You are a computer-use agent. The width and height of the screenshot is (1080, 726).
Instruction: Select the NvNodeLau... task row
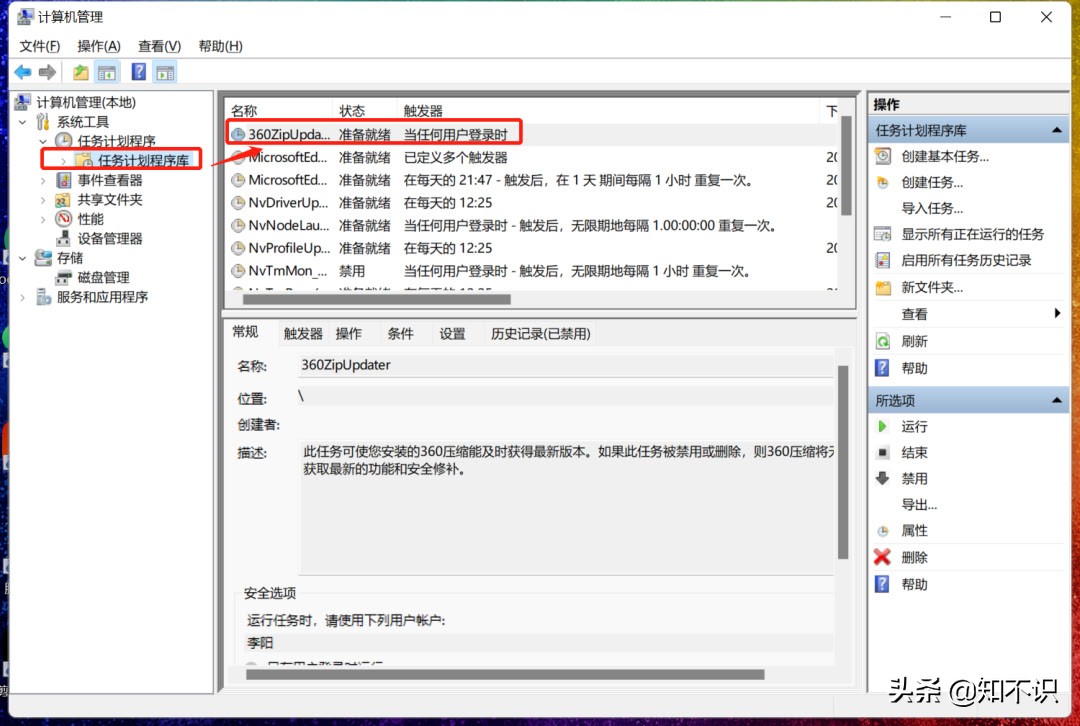(532, 225)
